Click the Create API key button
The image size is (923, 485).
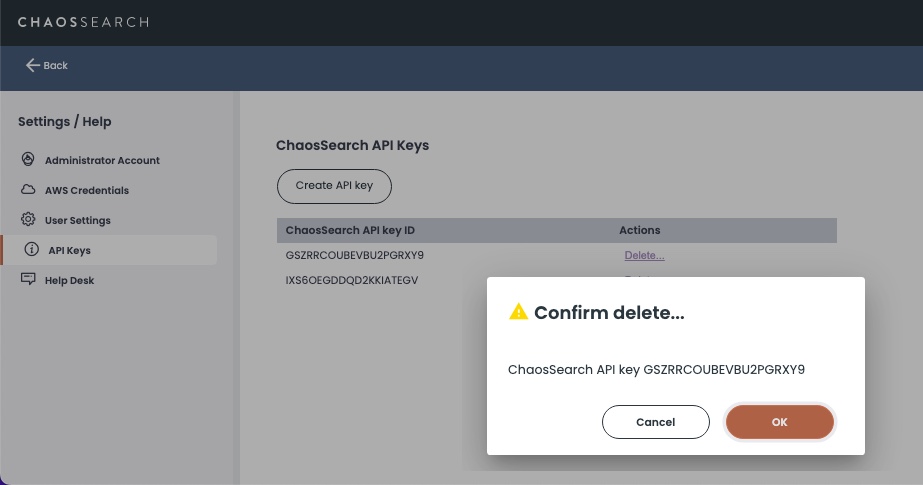click(334, 186)
